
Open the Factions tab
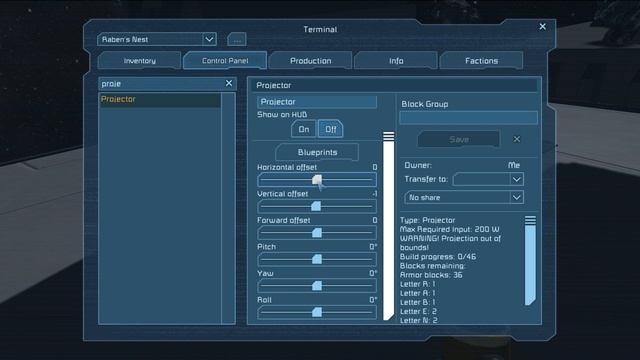481,61
